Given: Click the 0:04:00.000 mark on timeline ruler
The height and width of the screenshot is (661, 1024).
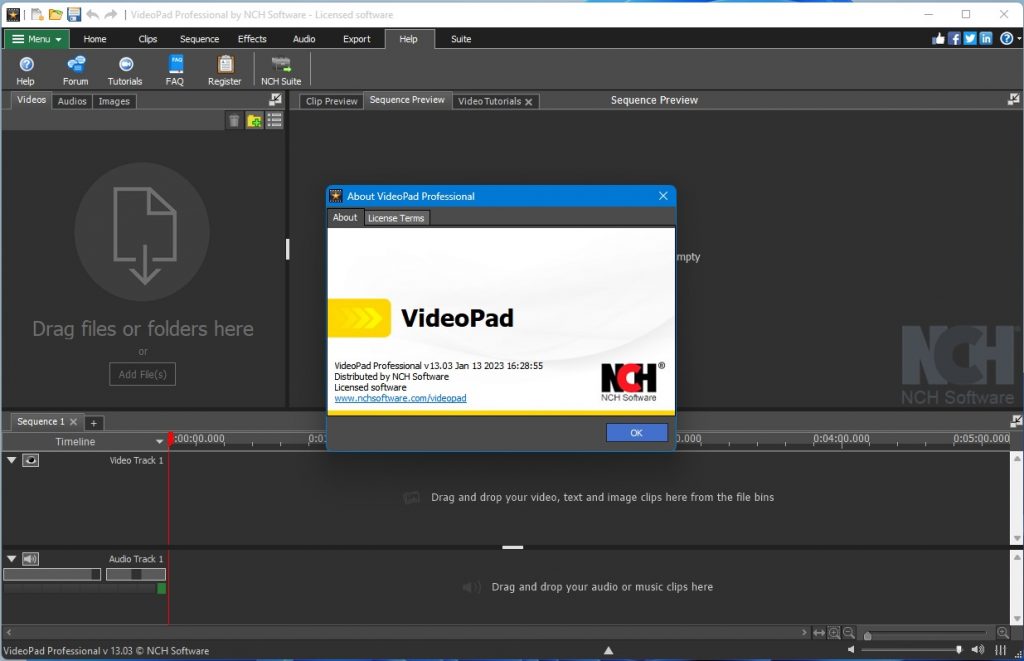Looking at the screenshot, I should (x=841, y=438).
